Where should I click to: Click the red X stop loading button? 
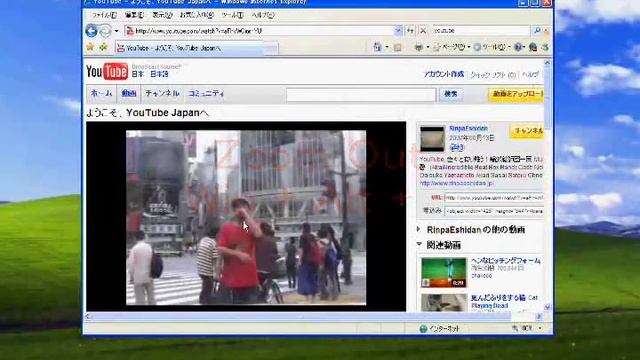423,31
